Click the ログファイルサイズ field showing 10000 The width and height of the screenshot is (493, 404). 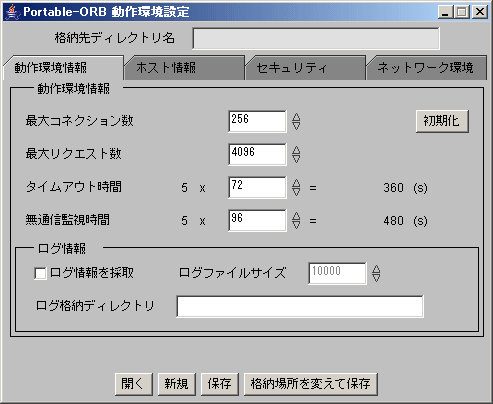(x=337, y=273)
